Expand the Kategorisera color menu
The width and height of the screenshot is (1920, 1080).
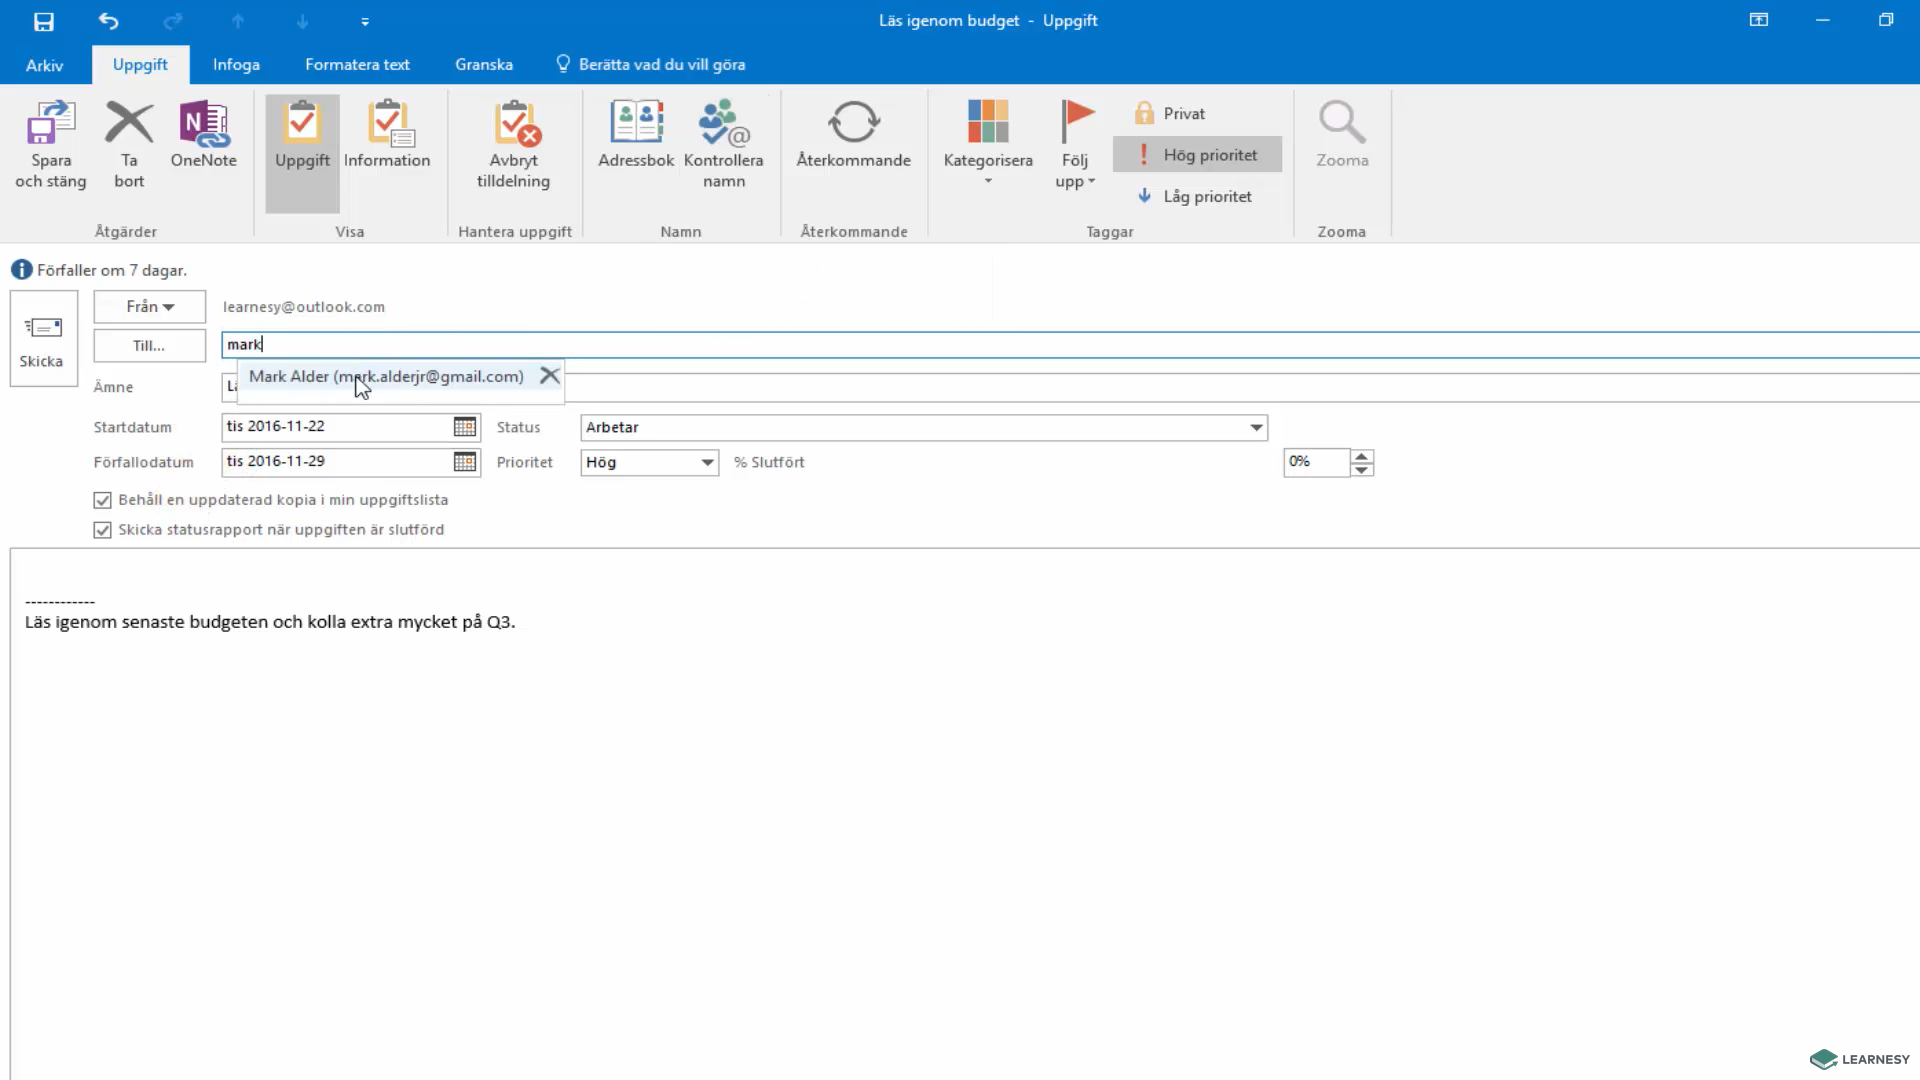tap(988, 145)
